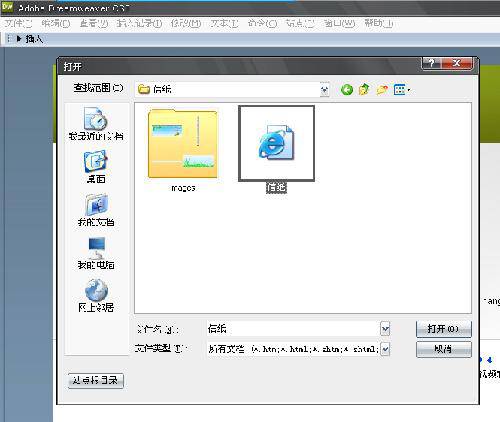
Task: Open the 文件 menu in menu bar
Action: tap(18, 23)
